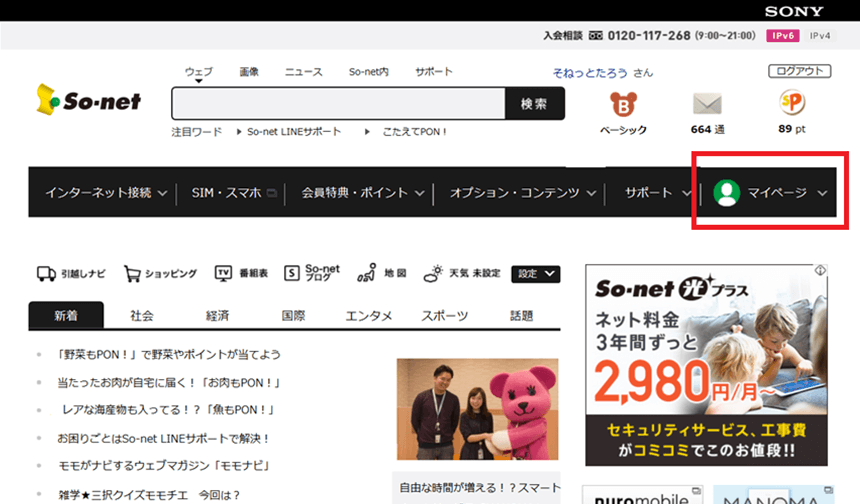Select the IPv6 badge

(781, 35)
